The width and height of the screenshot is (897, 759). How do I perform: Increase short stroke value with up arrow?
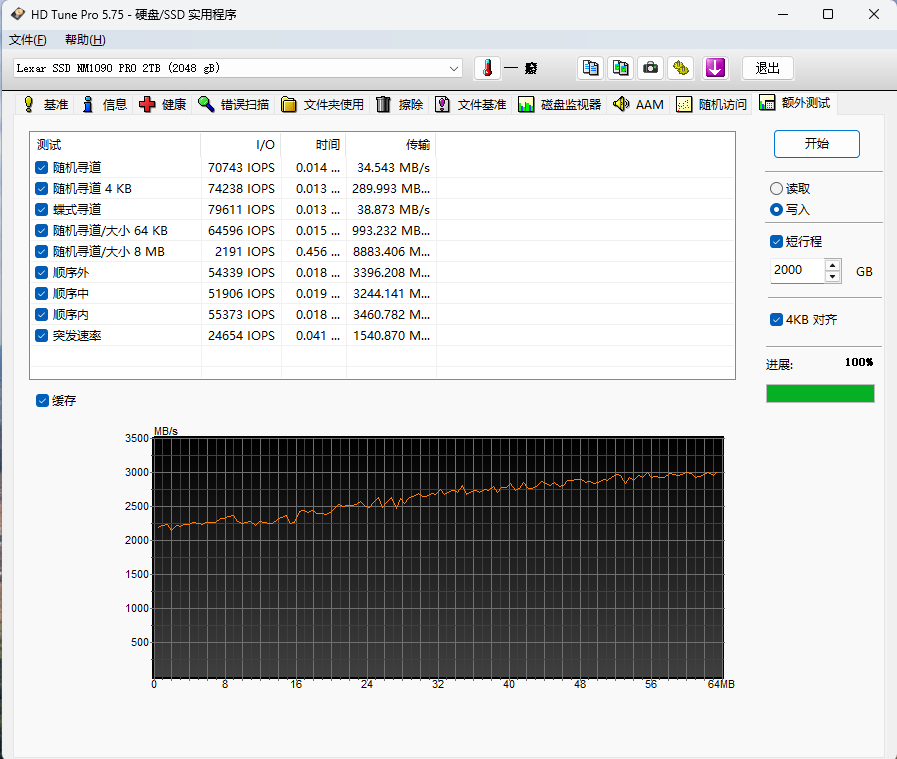[x=833, y=266]
